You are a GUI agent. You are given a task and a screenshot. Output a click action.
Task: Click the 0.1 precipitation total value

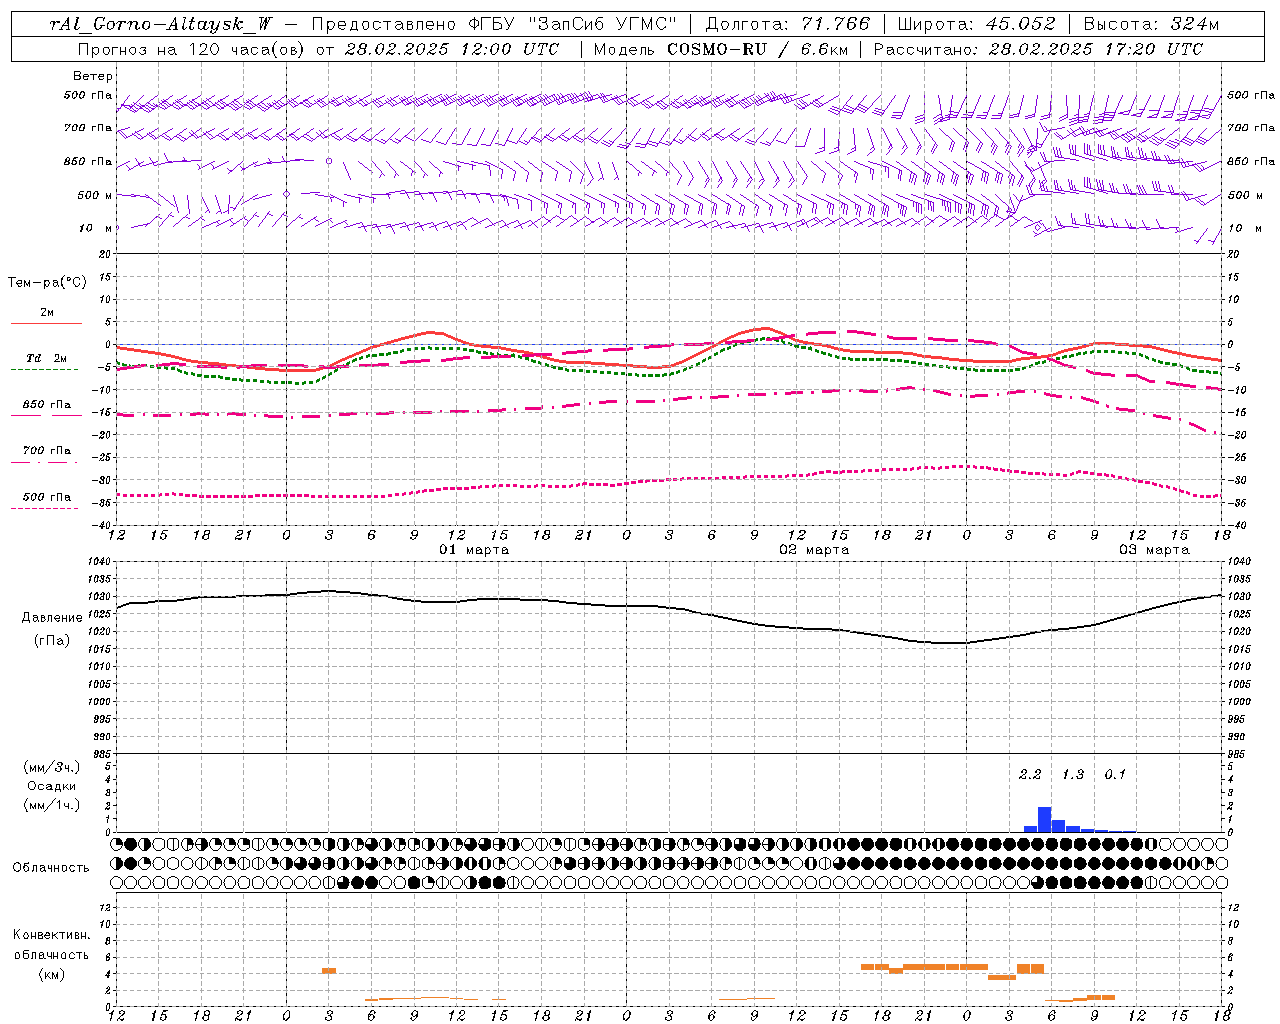[x=1115, y=775]
